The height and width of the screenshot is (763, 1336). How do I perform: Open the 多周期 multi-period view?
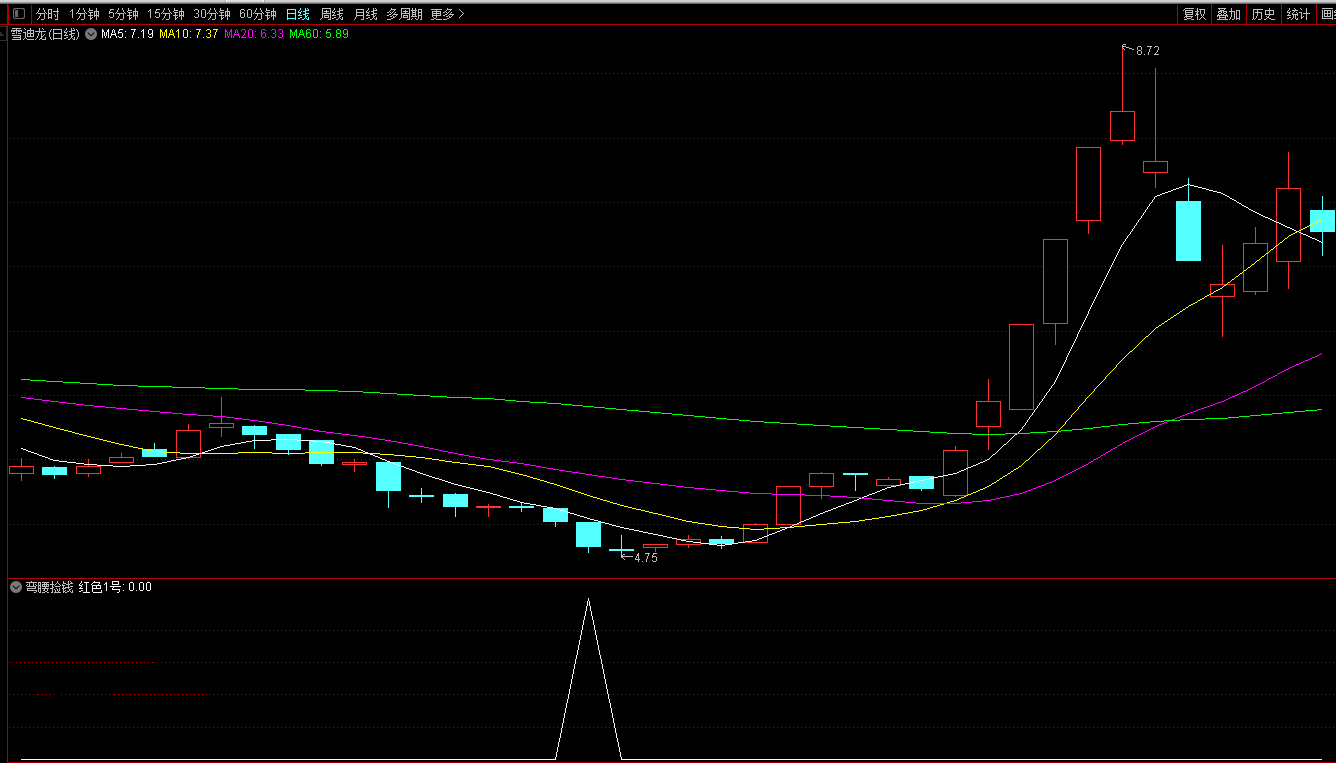click(404, 14)
